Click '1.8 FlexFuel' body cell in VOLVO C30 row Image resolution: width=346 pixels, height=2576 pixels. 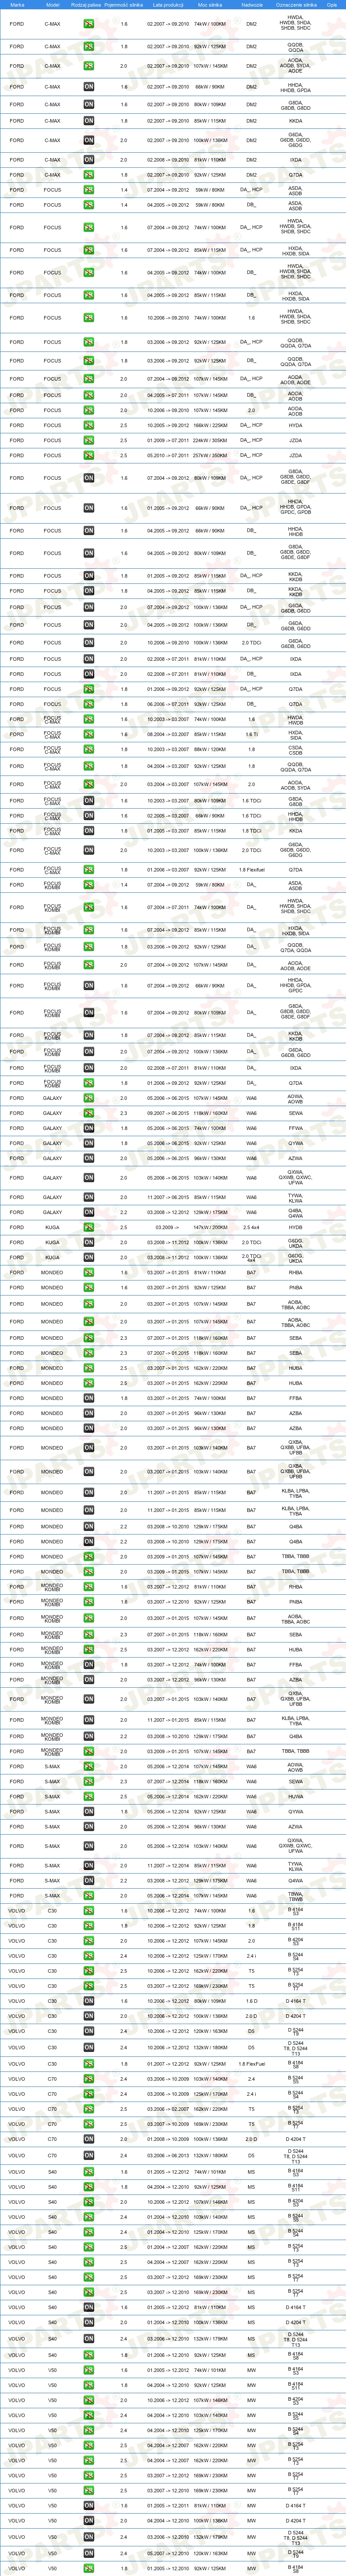point(252,2063)
